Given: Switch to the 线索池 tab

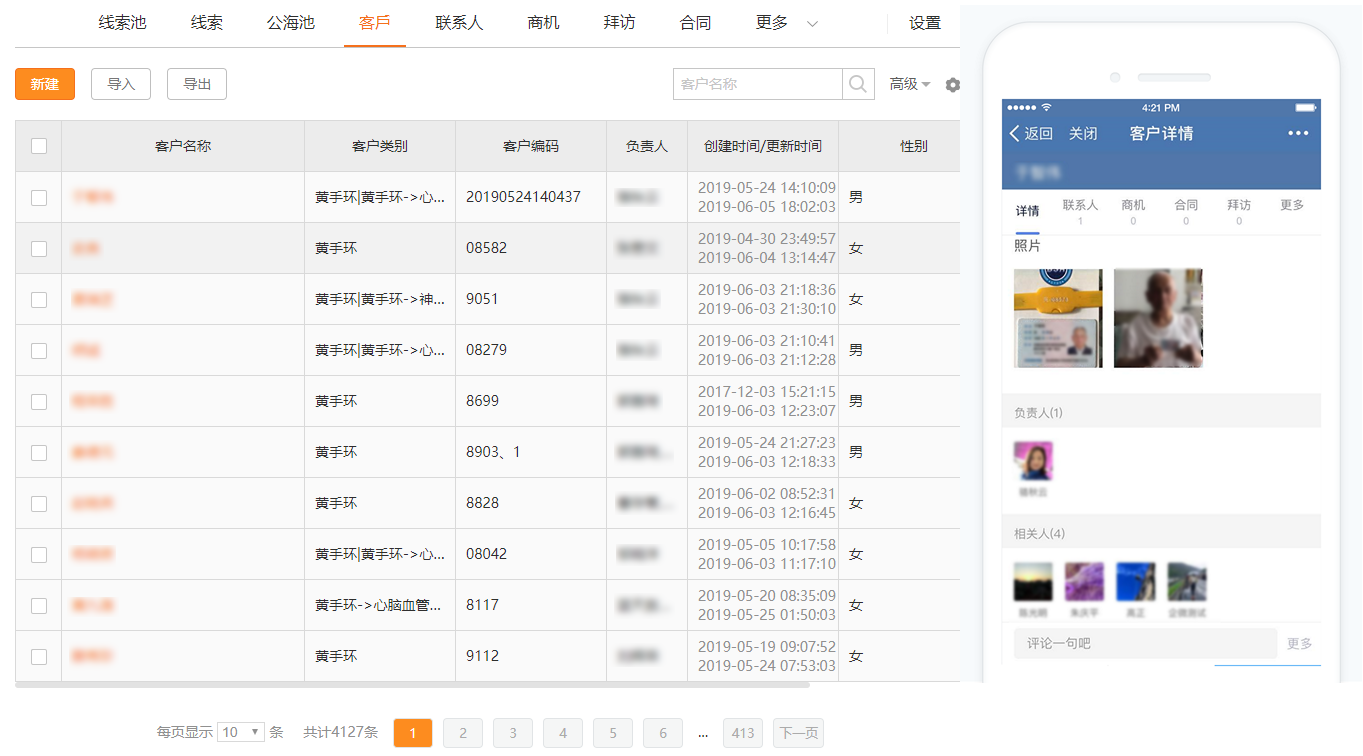Looking at the screenshot, I should point(123,23).
